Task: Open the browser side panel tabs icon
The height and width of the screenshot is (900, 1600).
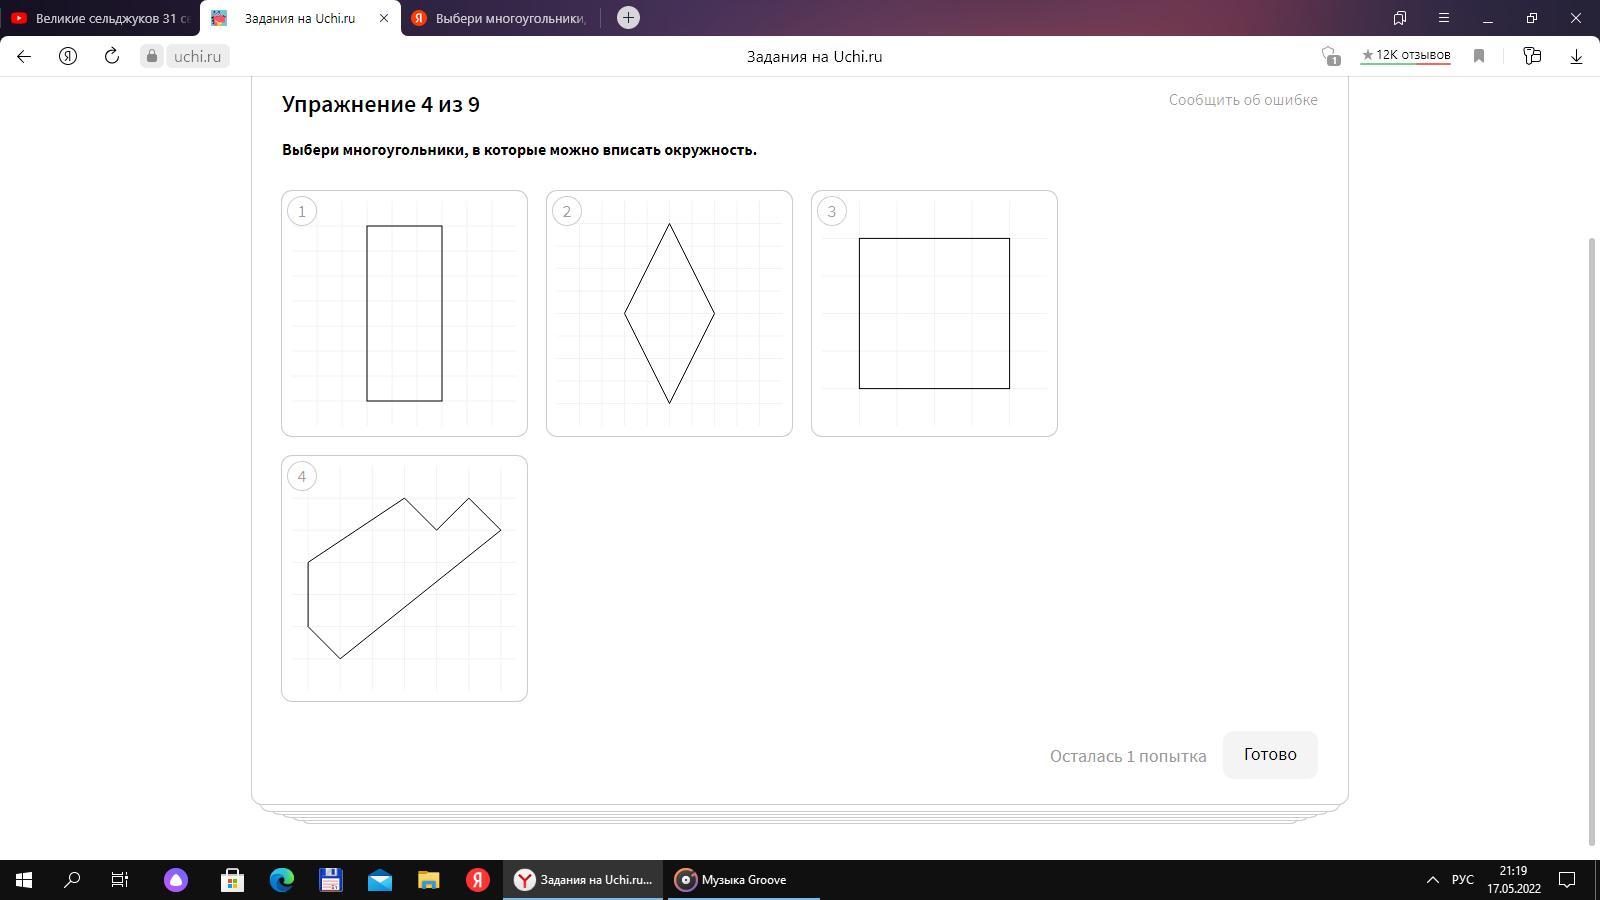Action: coord(1400,18)
